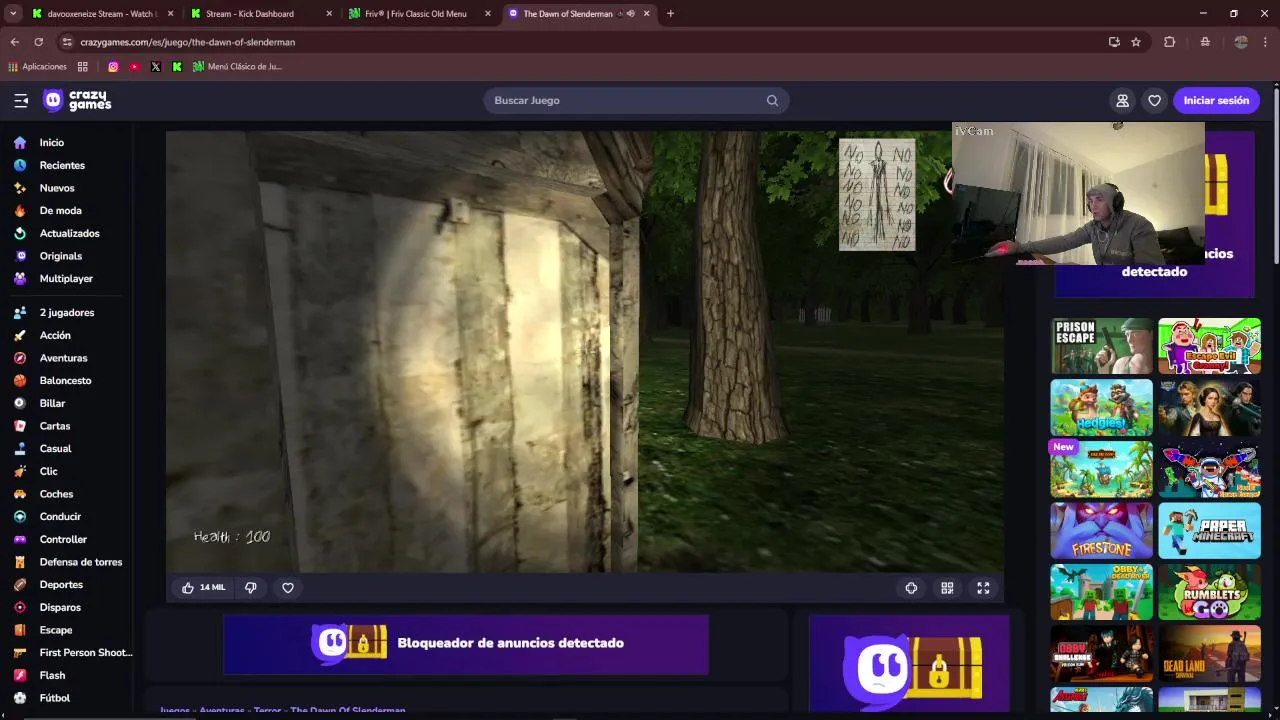This screenshot has width=1280, height=720.
Task: Open Defensa de torres category
Action: 81,562
